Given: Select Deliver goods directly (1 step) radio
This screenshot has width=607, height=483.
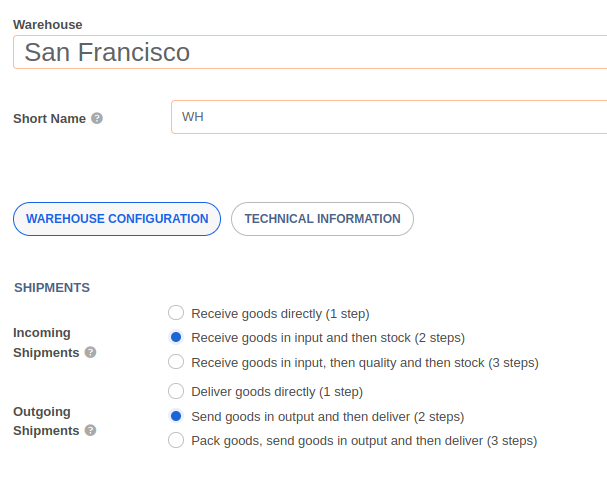Looking at the screenshot, I should [176, 391].
